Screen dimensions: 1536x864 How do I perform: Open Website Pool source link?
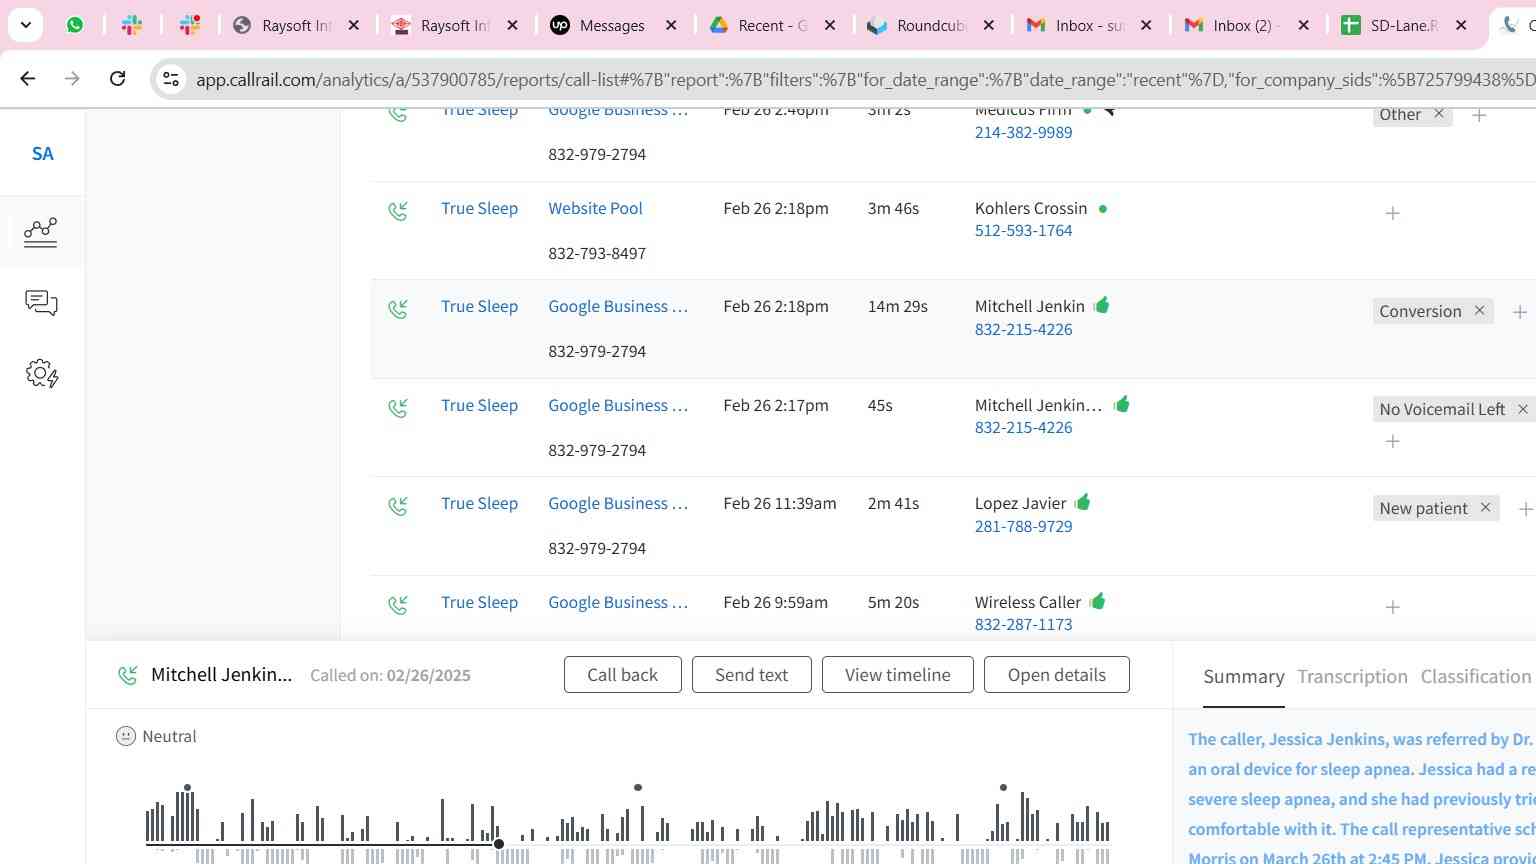click(x=595, y=208)
